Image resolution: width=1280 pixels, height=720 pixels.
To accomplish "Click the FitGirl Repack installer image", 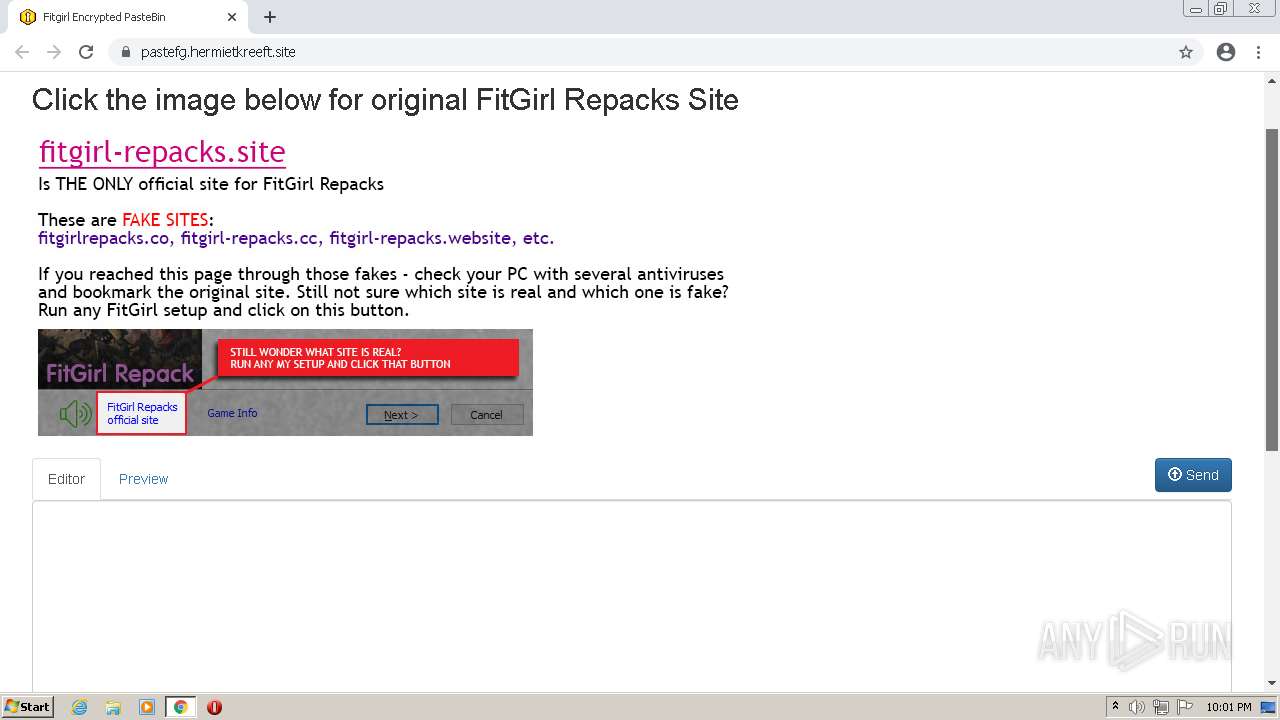I will pyautogui.click(x=285, y=382).
